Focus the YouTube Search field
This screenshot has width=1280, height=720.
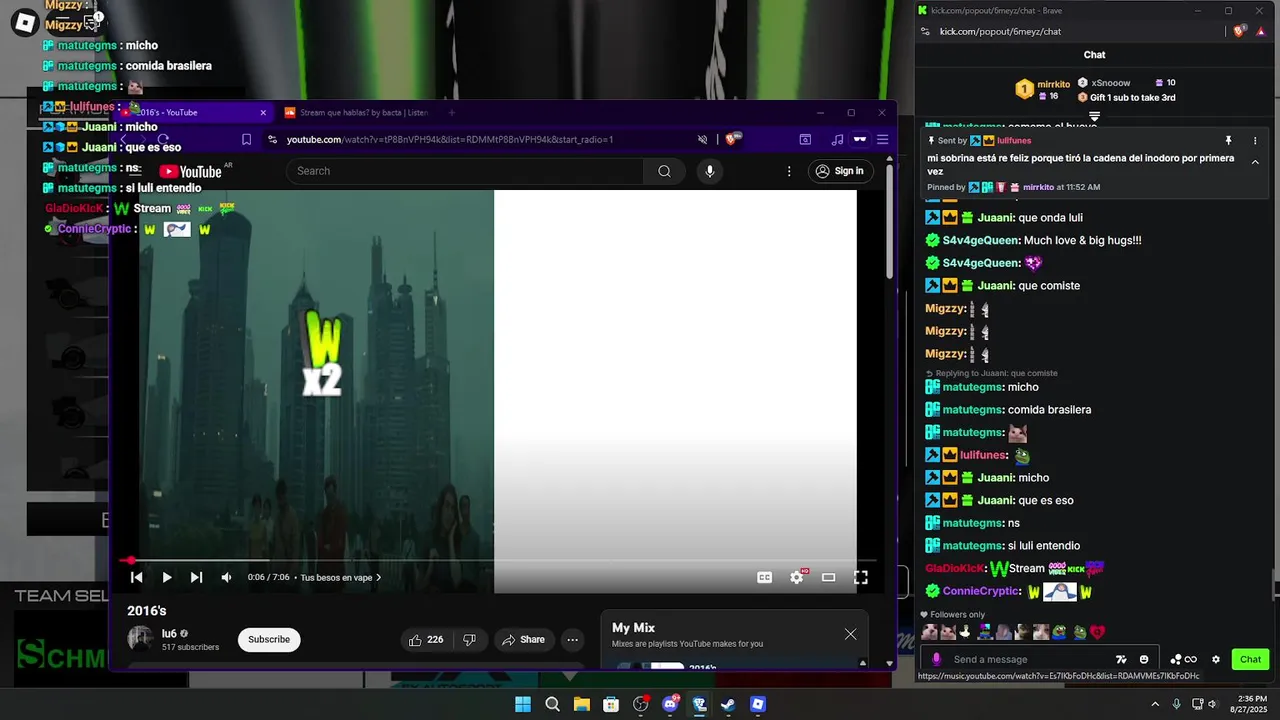coord(466,171)
